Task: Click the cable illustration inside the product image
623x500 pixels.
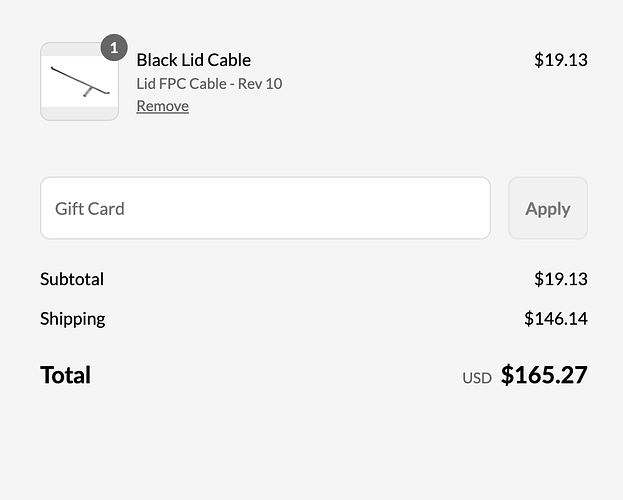Action: (80, 81)
